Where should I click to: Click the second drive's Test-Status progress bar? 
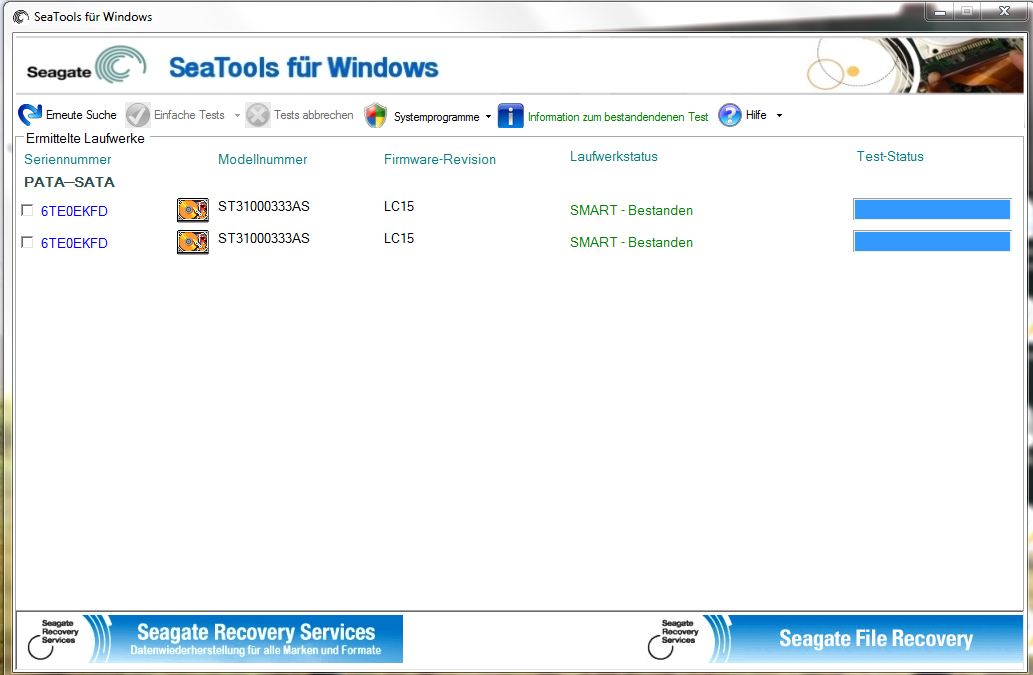932,242
